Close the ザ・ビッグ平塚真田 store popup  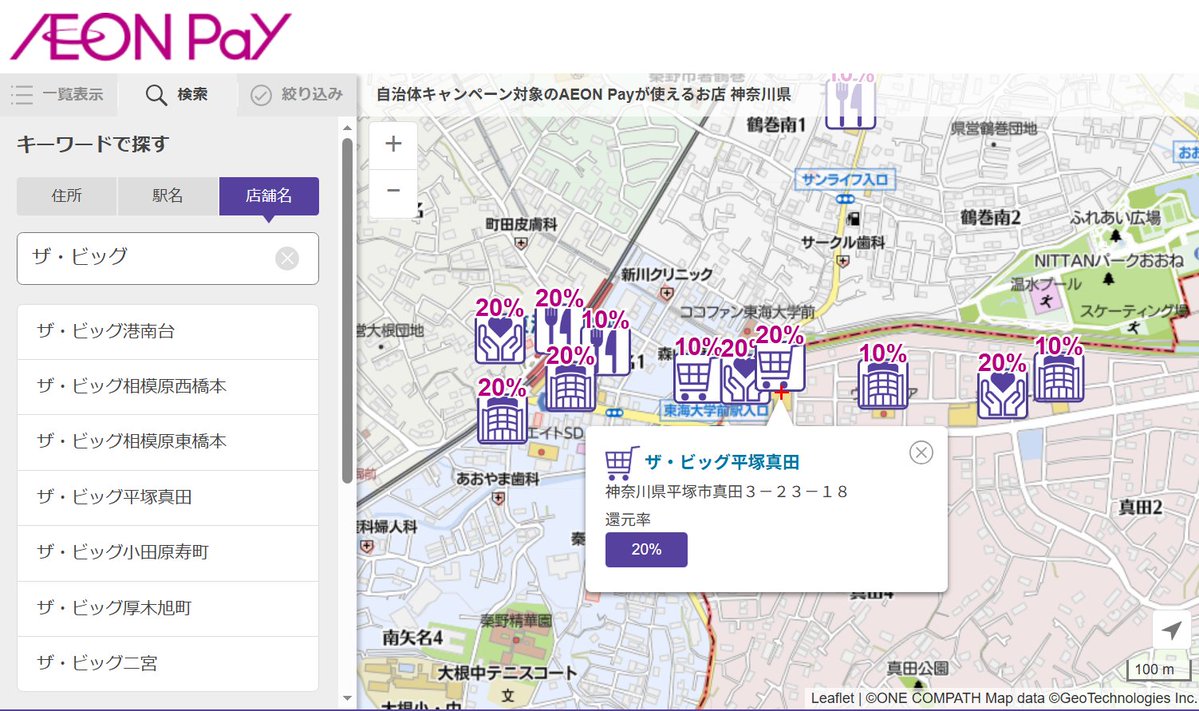click(x=921, y=453)
